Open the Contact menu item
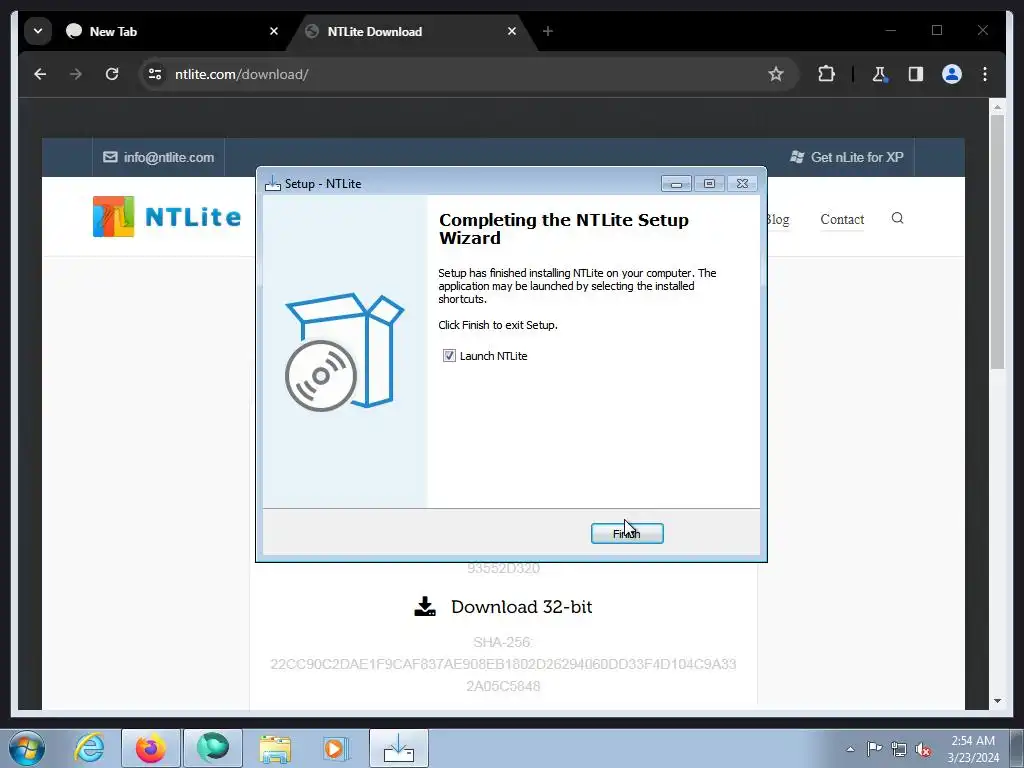Image resolution: width=1024 pixels, height=768 pixels. click(x=842, y=219)
